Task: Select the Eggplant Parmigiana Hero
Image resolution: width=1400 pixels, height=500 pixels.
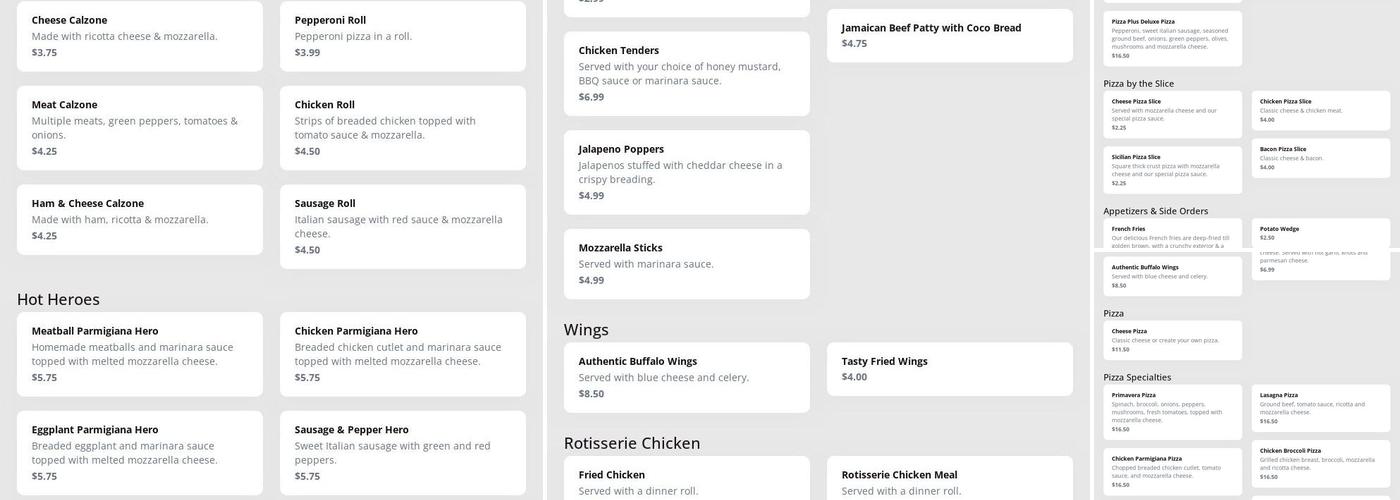Action: [140, 452]
